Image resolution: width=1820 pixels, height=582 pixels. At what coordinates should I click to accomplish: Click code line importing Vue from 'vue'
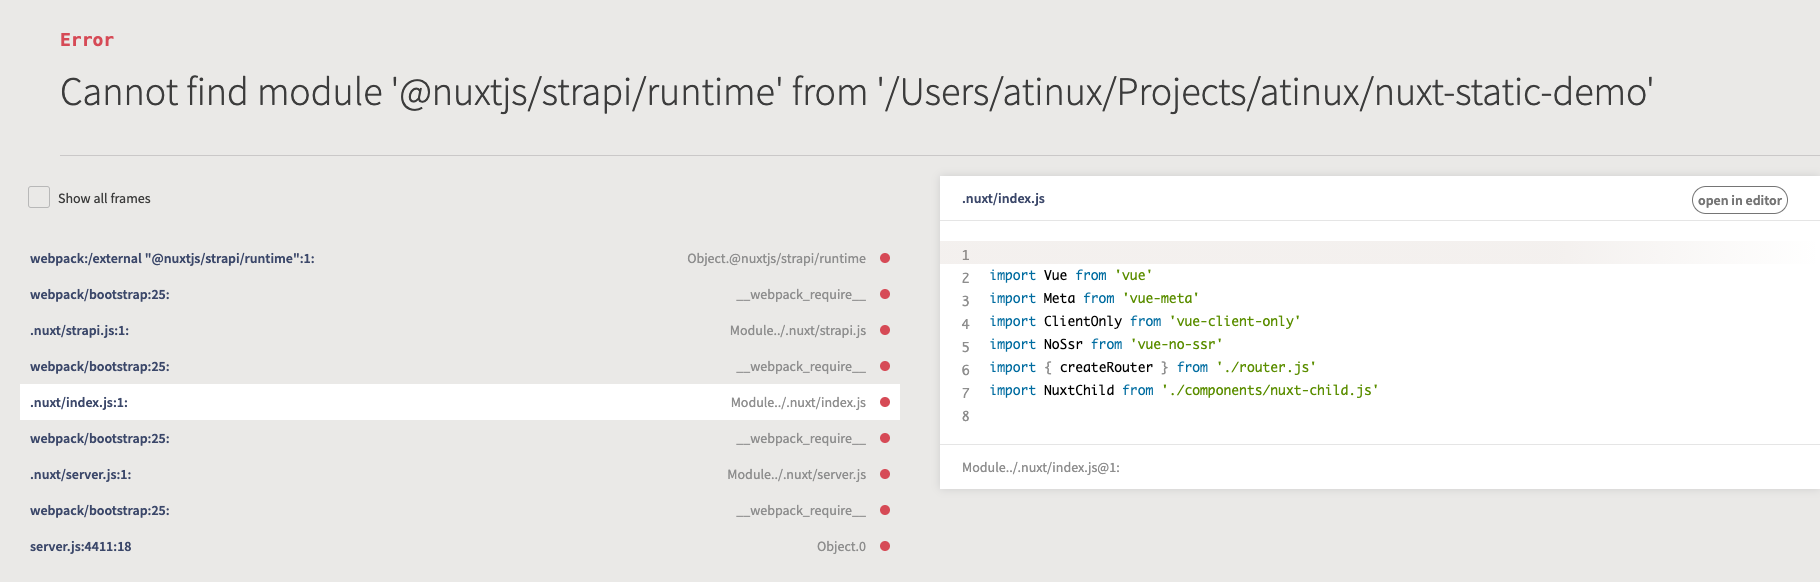[x=1071, y=275]
